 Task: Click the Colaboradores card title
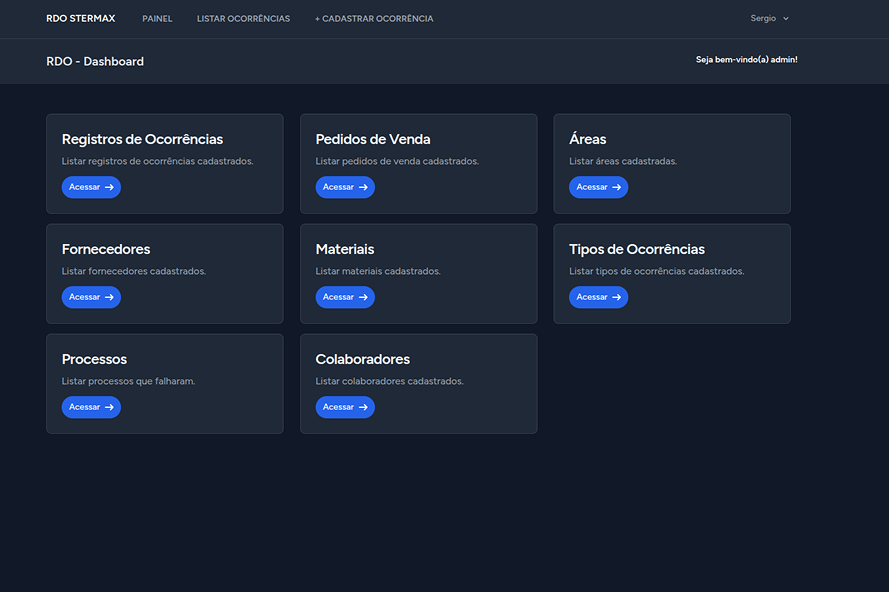(x=362, y=359)
